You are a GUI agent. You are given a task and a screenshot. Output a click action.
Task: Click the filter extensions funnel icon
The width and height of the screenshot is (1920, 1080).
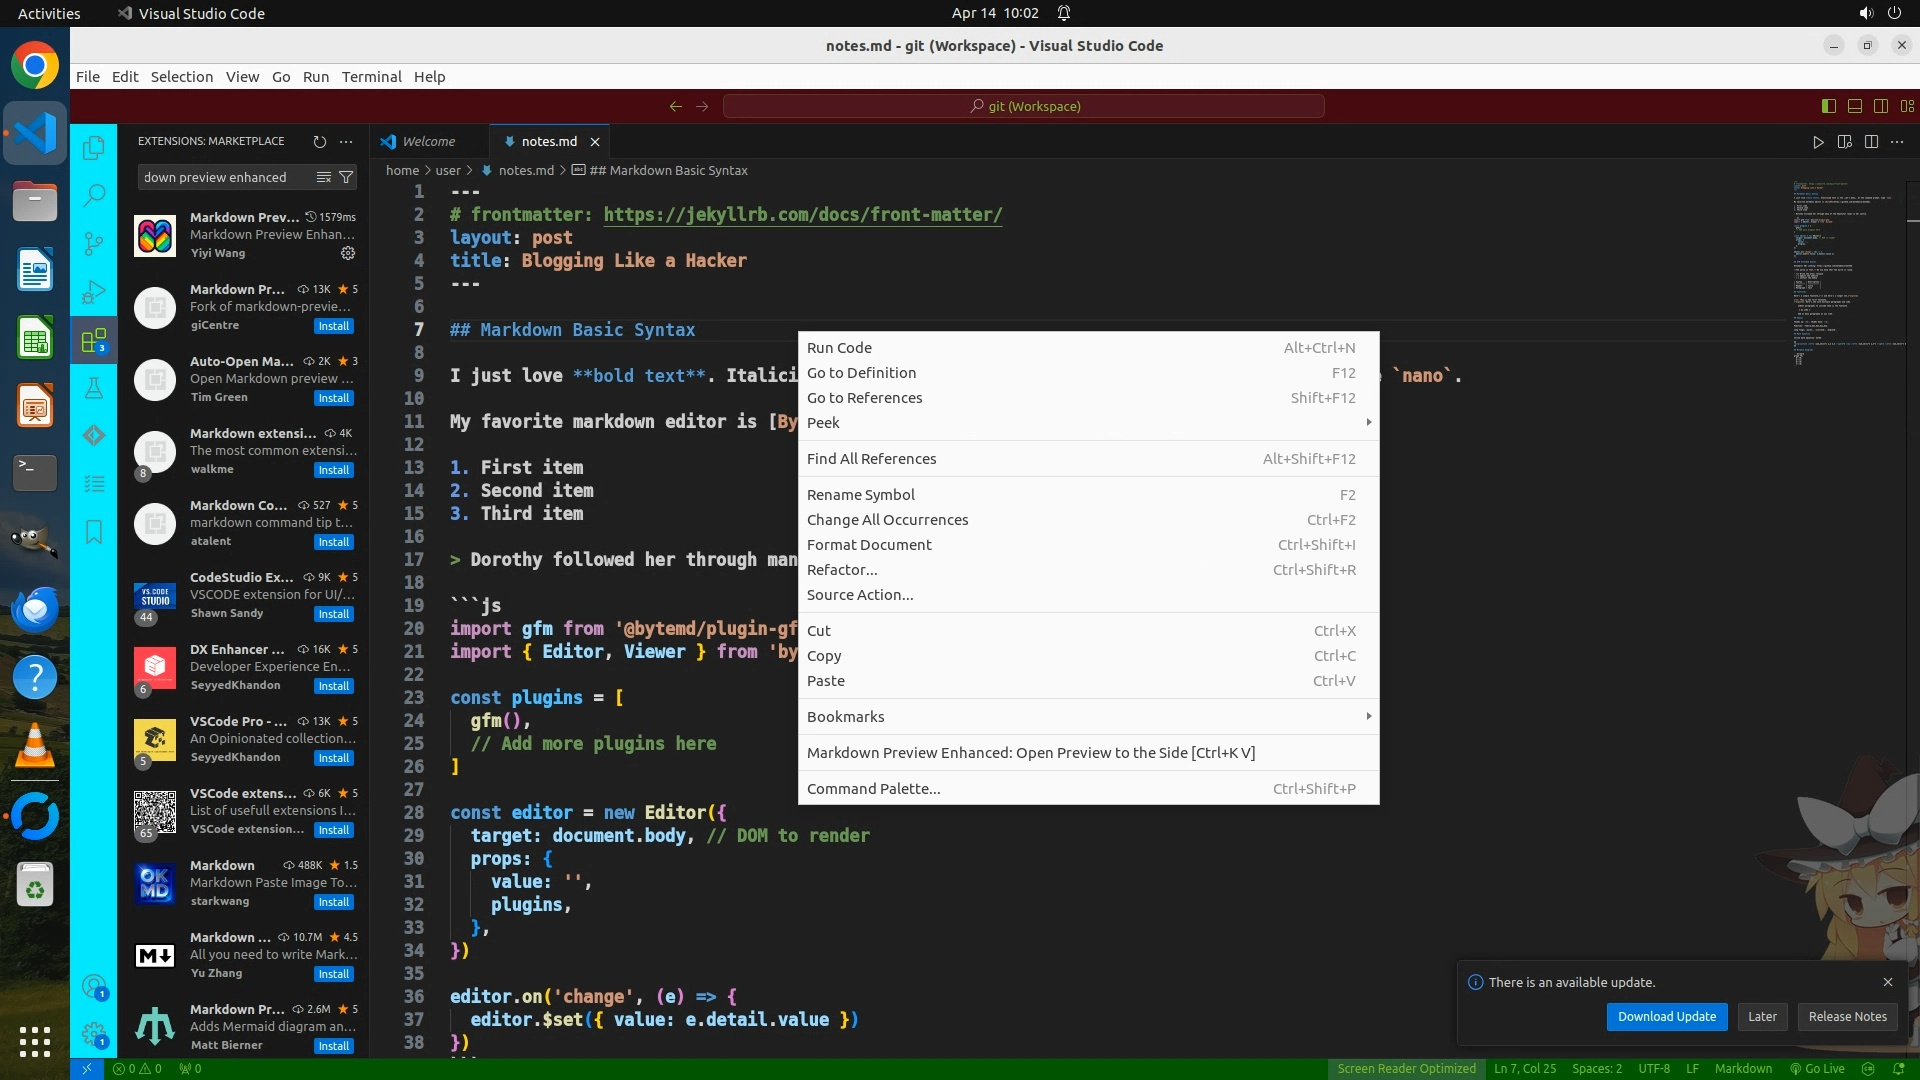coord(346,177)
